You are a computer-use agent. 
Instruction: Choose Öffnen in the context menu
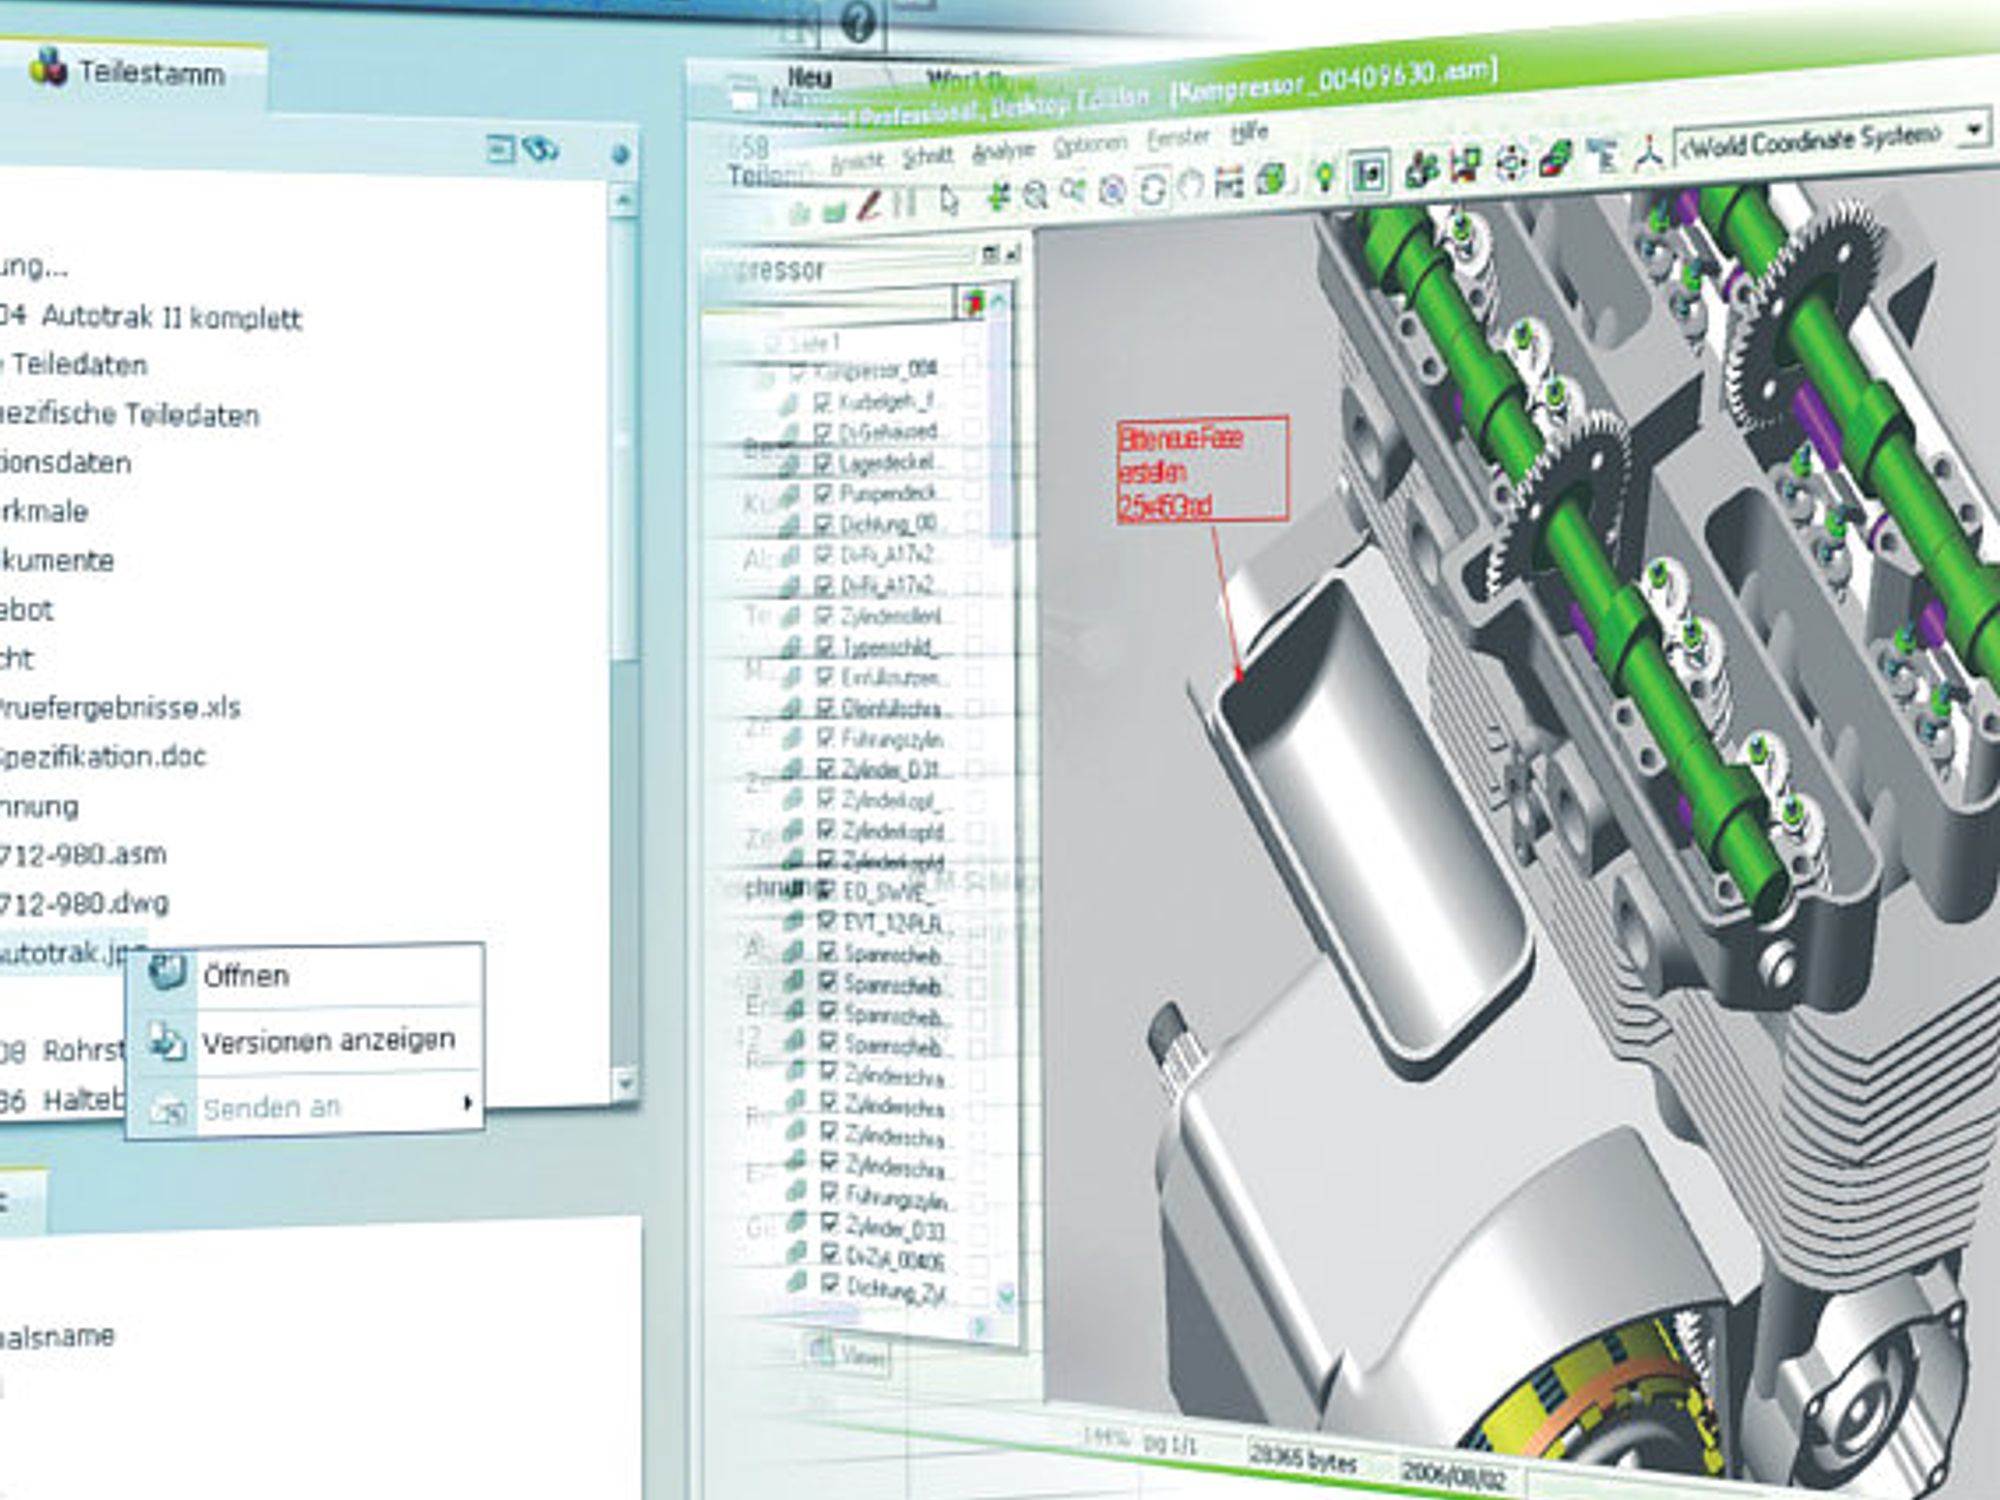[x=246, y=976]
